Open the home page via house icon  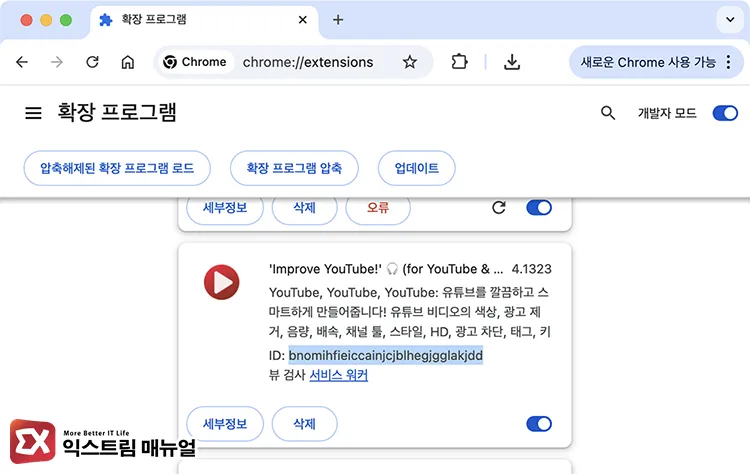pyautogui.click(x=128, y=62)
